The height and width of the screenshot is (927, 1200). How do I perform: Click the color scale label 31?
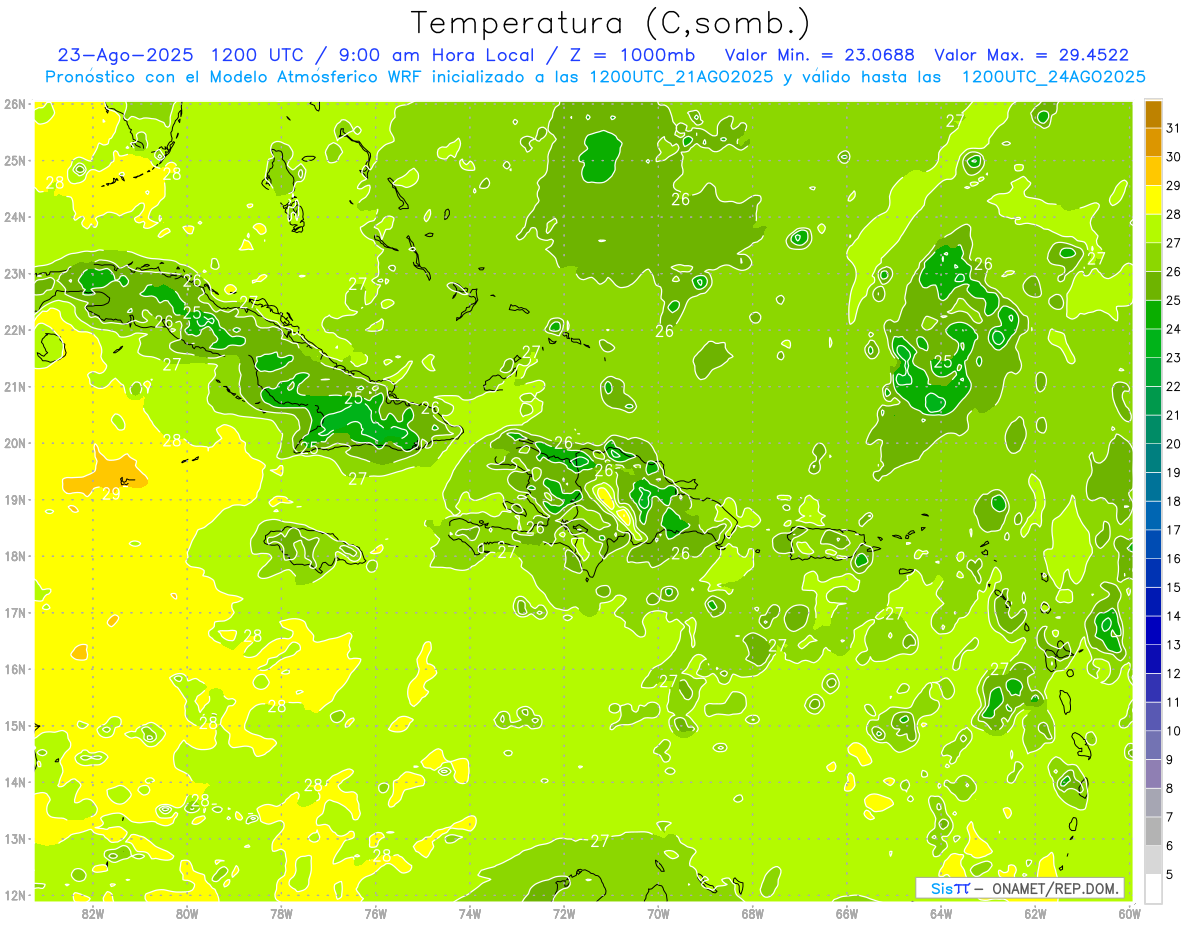coord(1173,128)
